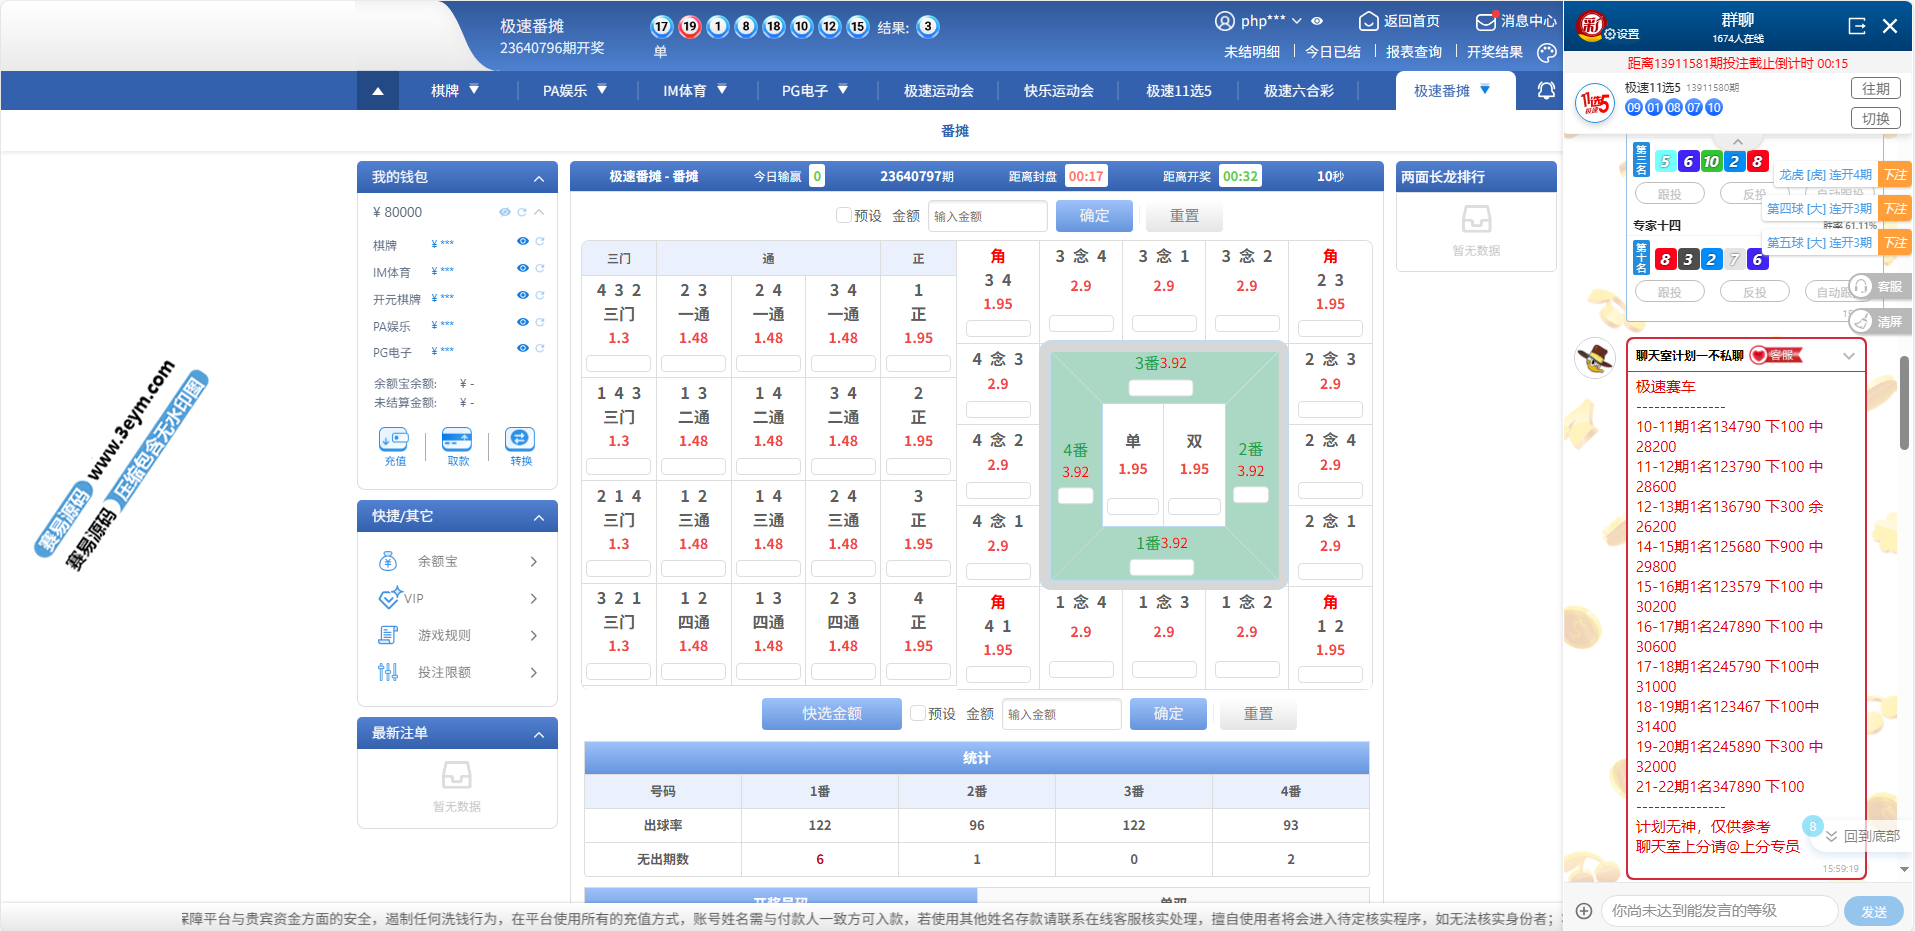The width and height of the screenshot is (1915, 931).
Task: Click the chat panel vertical scrollbar
Action: coord(1904,400)
